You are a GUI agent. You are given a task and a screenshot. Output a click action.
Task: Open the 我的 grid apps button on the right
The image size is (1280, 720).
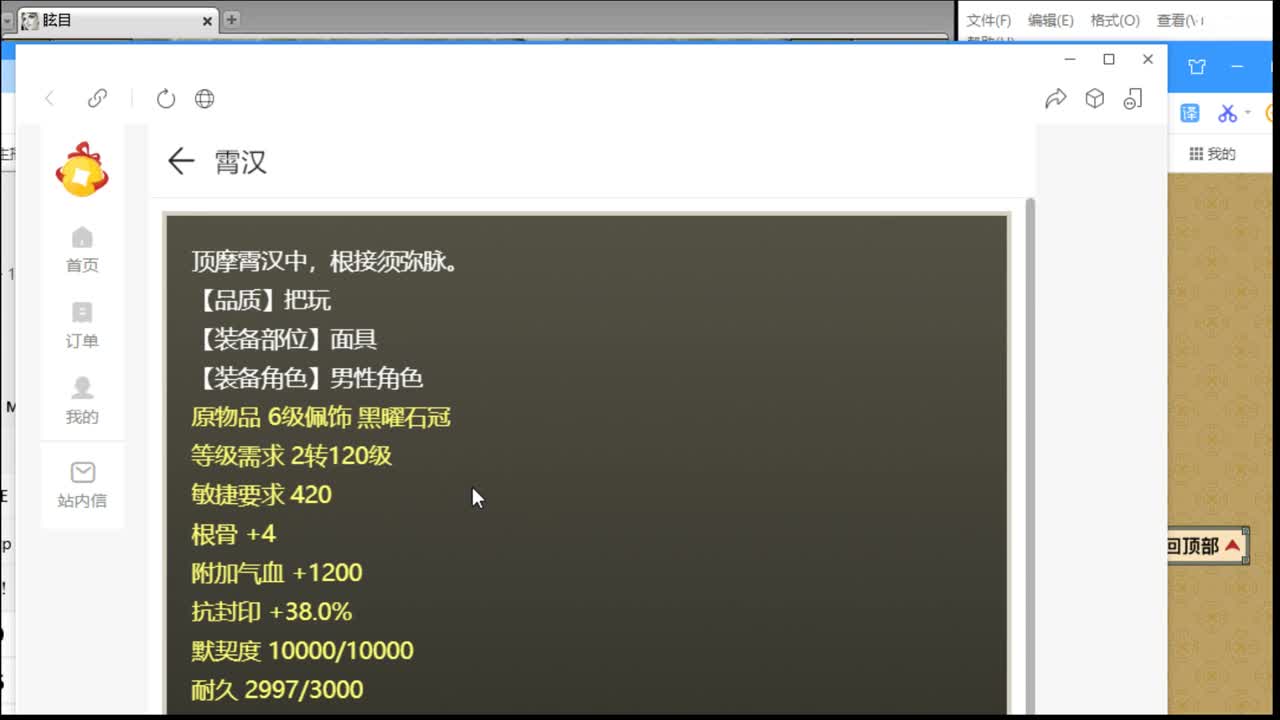click(1212, 154)
